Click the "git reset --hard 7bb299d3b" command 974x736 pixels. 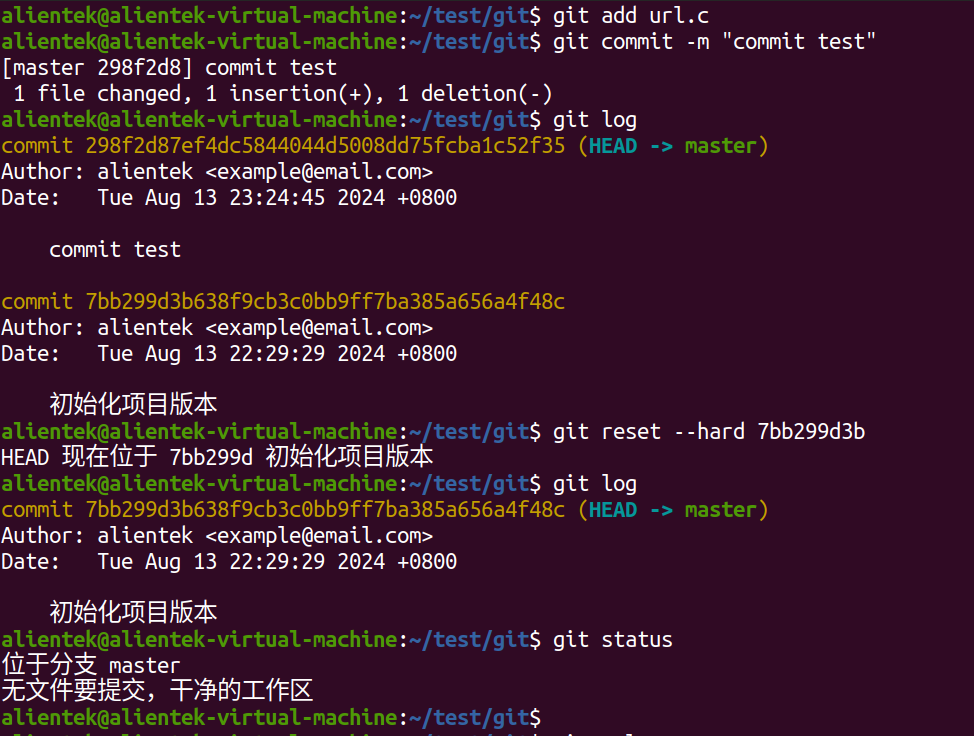pos(708,432)
